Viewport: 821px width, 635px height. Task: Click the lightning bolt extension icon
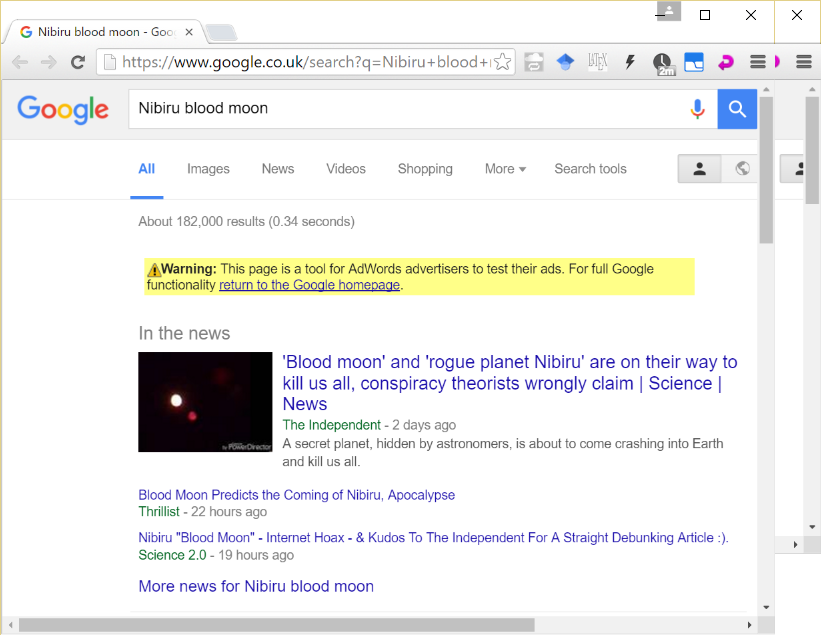tap(630, 62)
